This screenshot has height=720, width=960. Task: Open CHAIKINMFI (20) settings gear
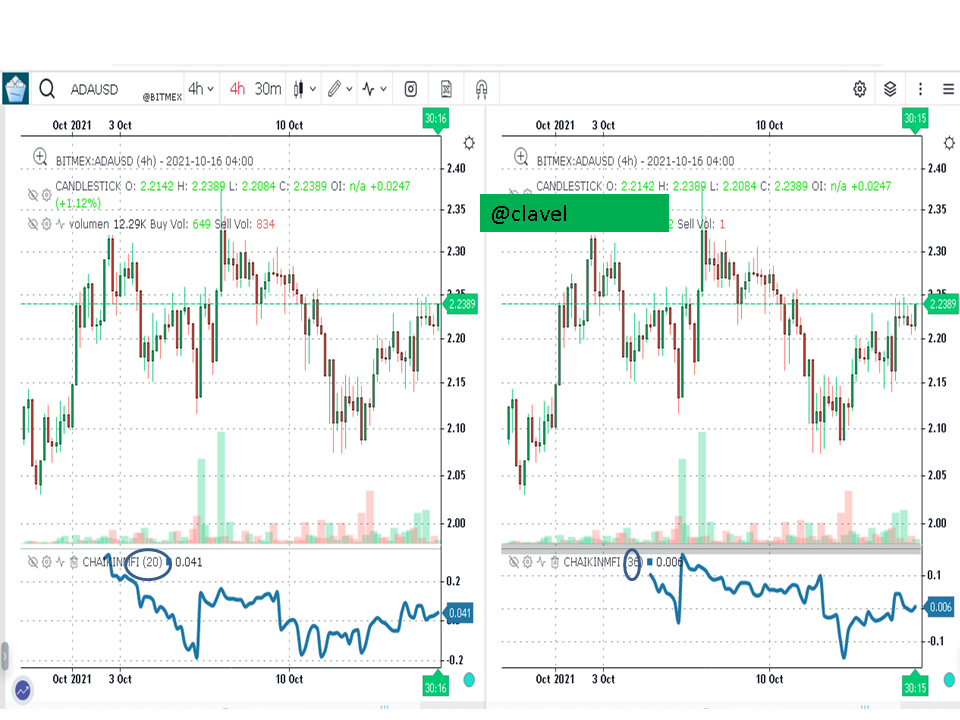(47, 562)
